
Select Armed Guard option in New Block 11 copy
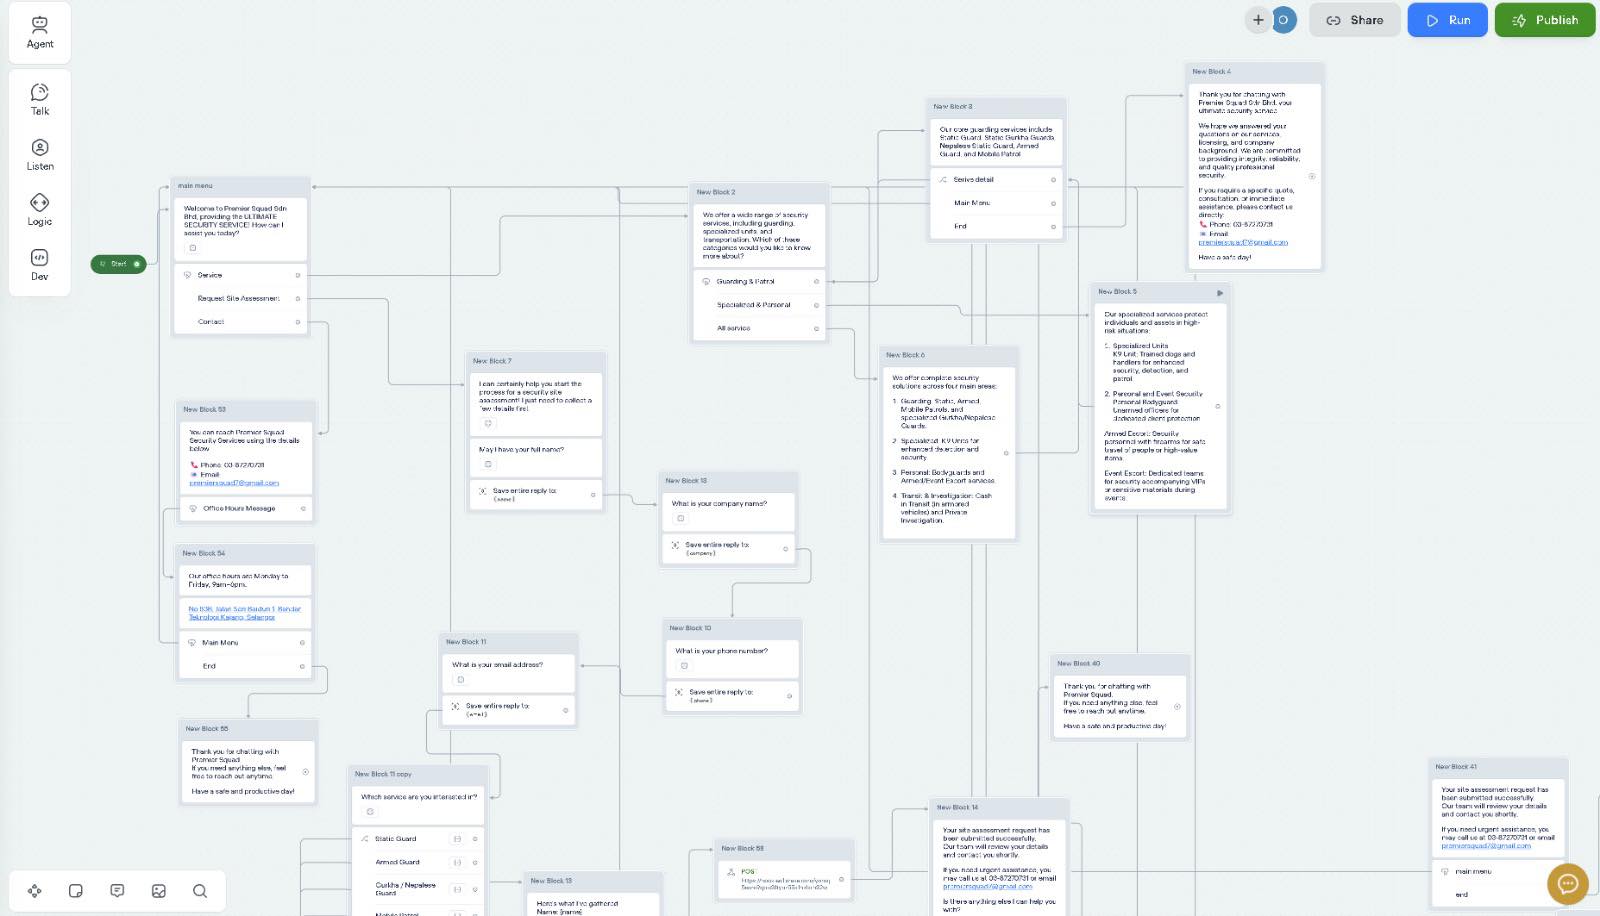418,862
